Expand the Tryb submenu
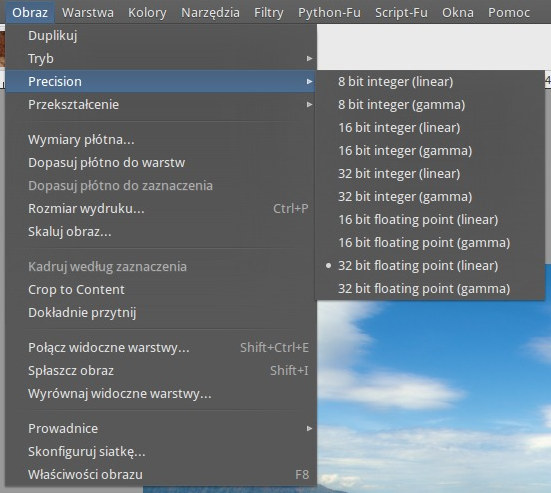Viewport: 551px width, 493px height. [161, 58]
